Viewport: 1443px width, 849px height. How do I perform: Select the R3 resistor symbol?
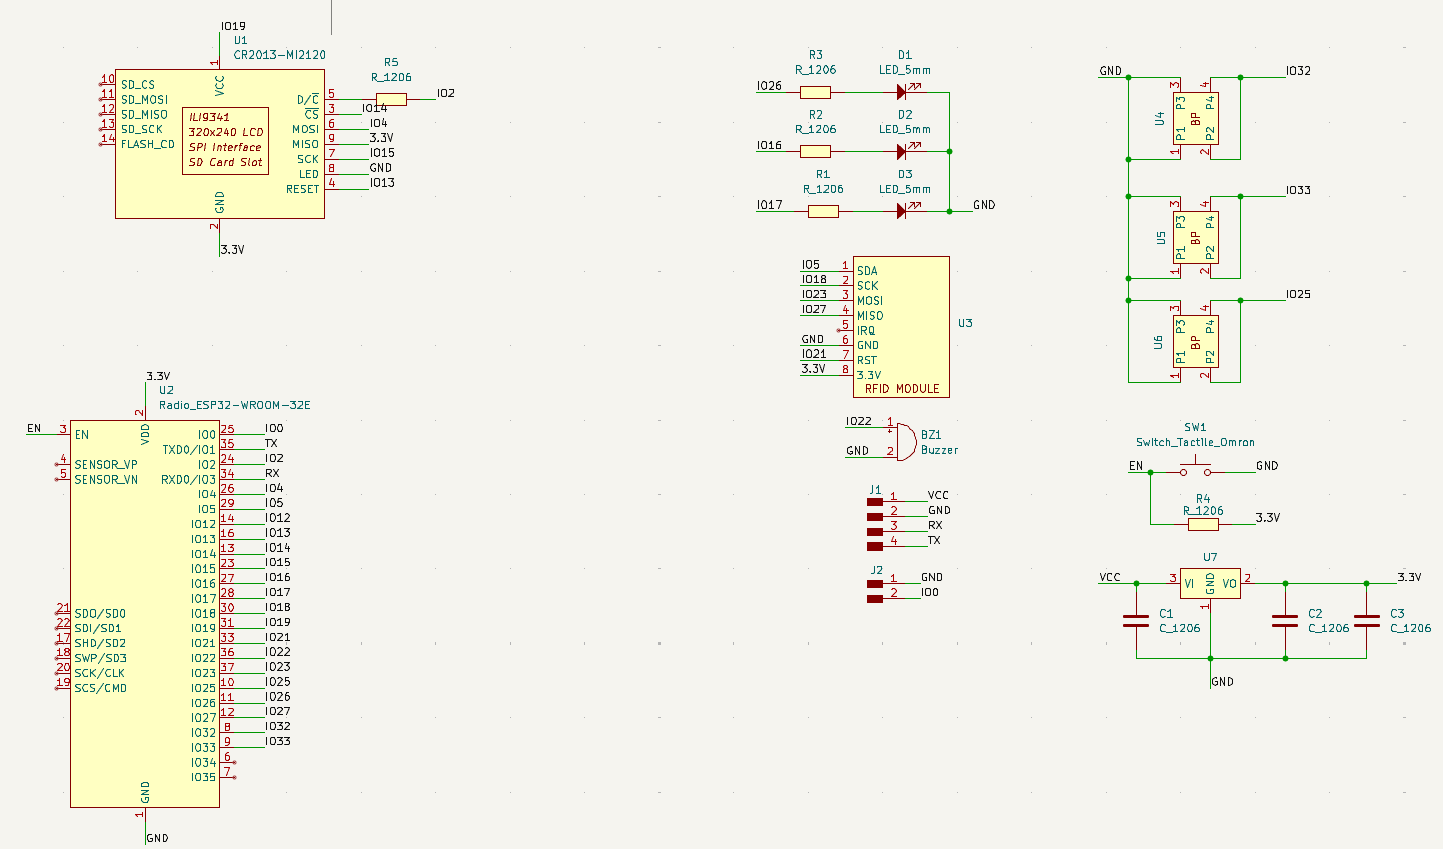815,92
